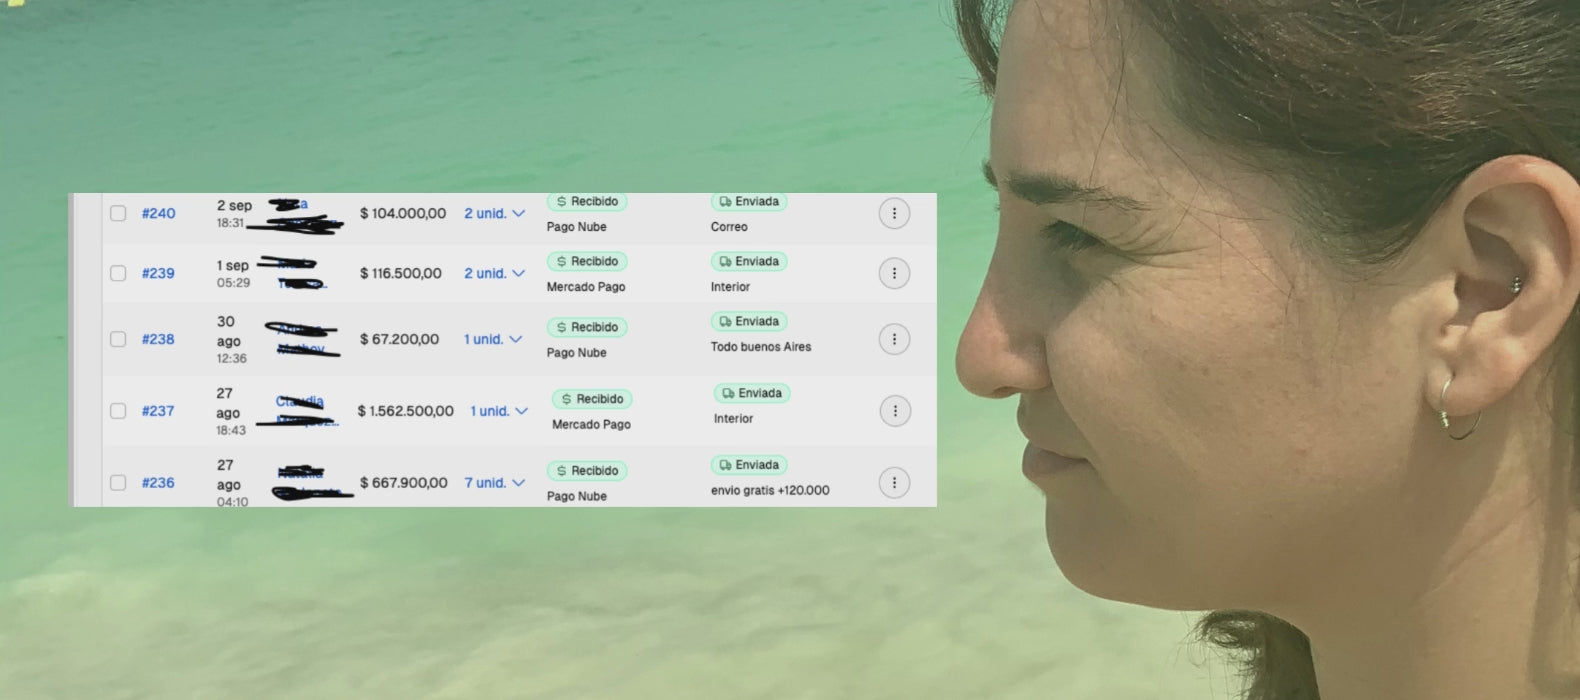1580x700 pixels.
Task: Expand the 2 unid. dropdown on order #240
Action: pyautogui.click(x=494, y=213)
